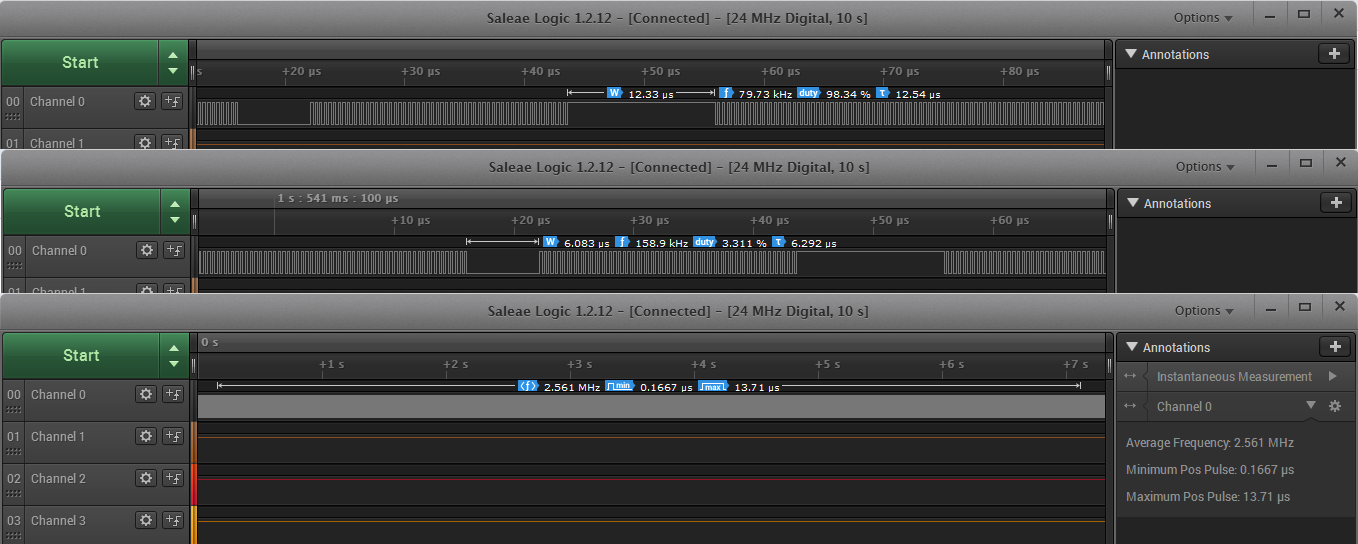1358x544 pixels.
Task: Click 12.33 µs width value in top window
Action: (651, 94)
